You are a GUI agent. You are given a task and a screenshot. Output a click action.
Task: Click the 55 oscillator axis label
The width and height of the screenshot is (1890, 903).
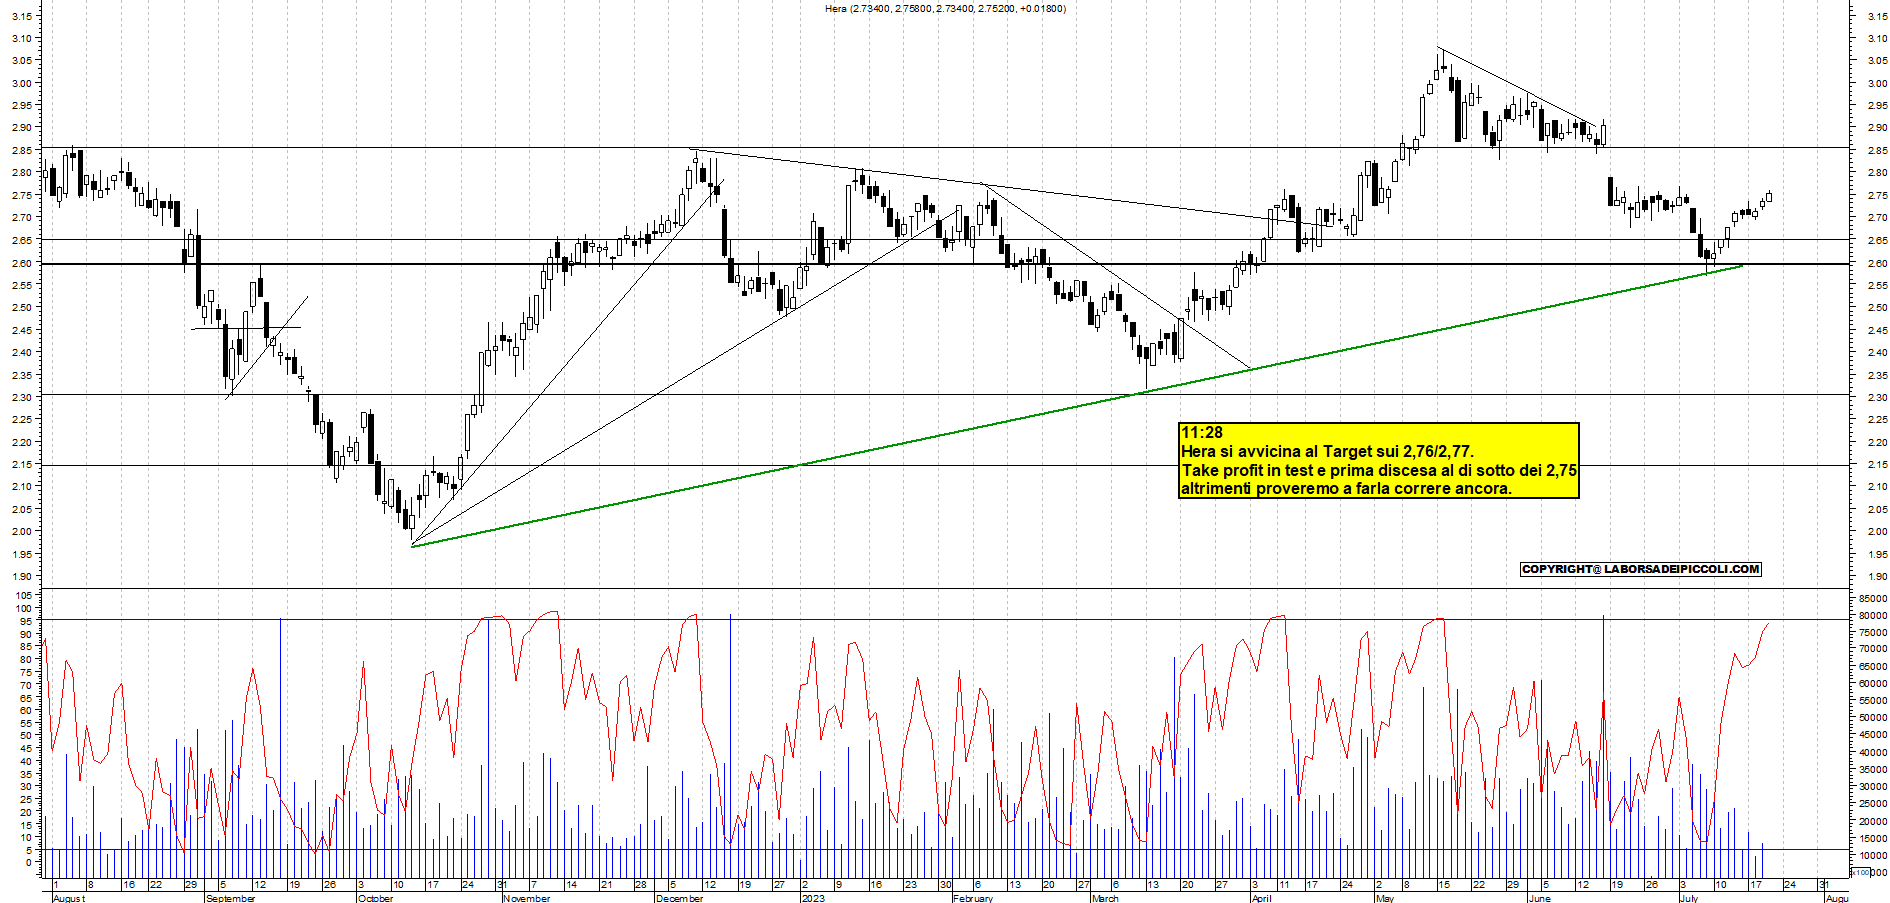pos(26,723)
